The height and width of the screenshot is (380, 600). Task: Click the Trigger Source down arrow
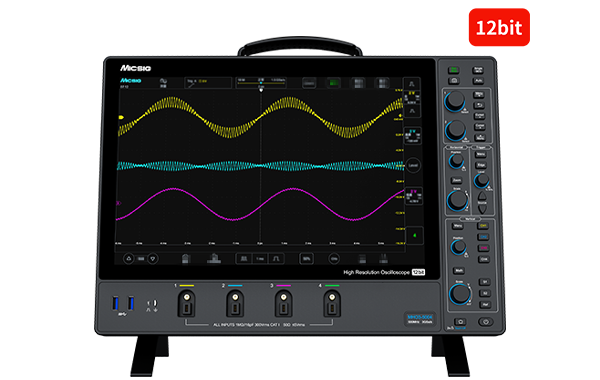[482, 209]
